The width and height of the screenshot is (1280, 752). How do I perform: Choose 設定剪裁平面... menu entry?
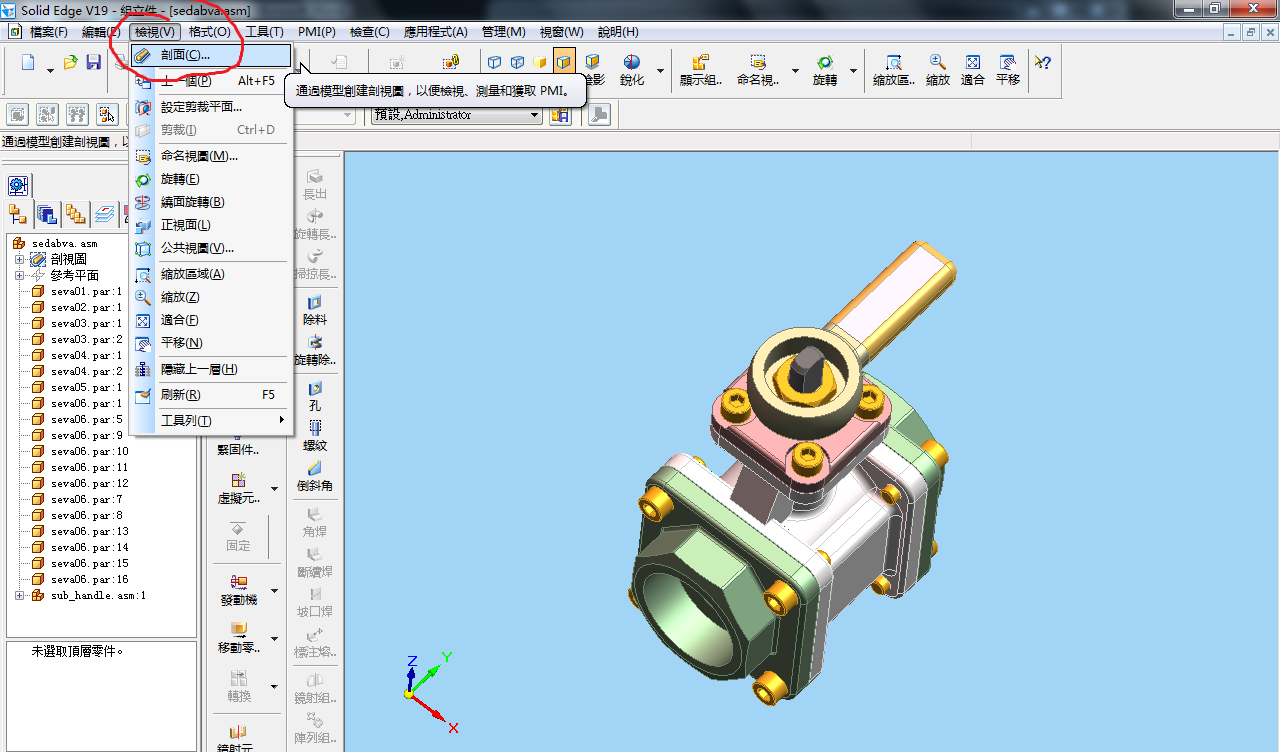click(x=211, y=107)
